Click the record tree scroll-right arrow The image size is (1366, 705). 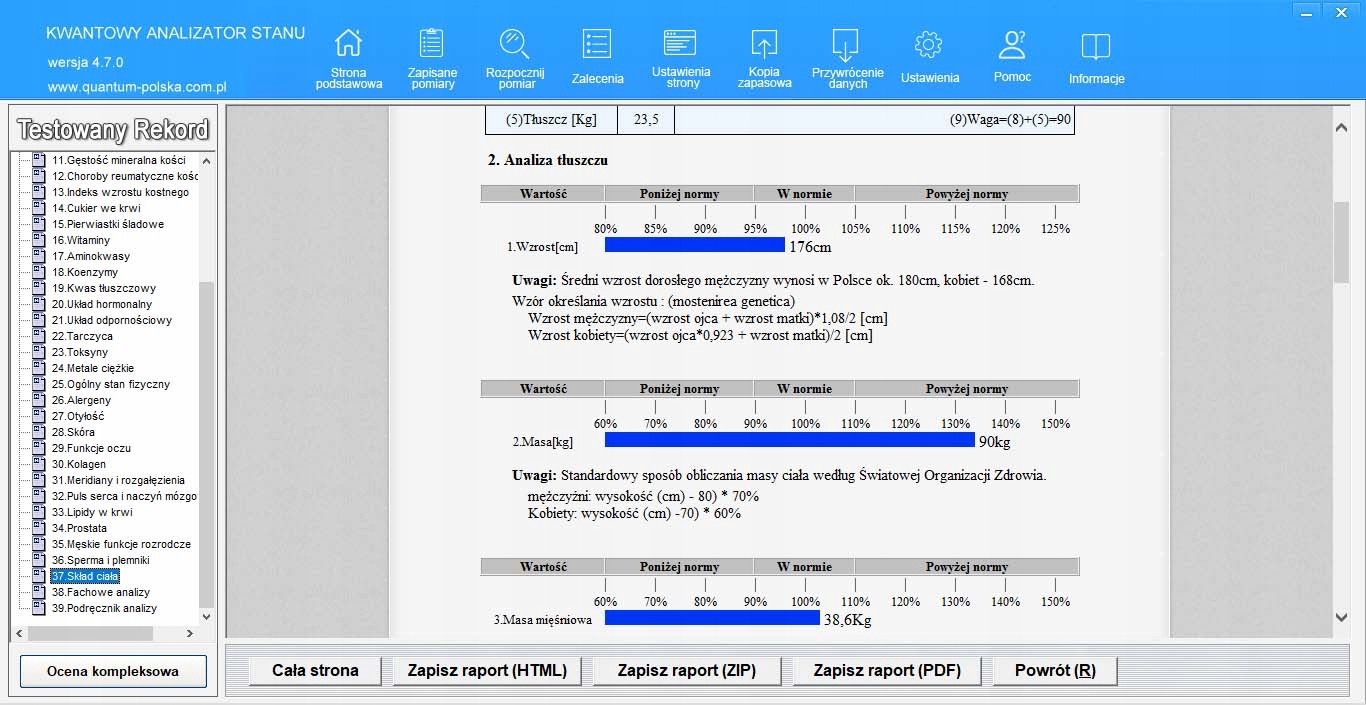click(x=190, y=633)
